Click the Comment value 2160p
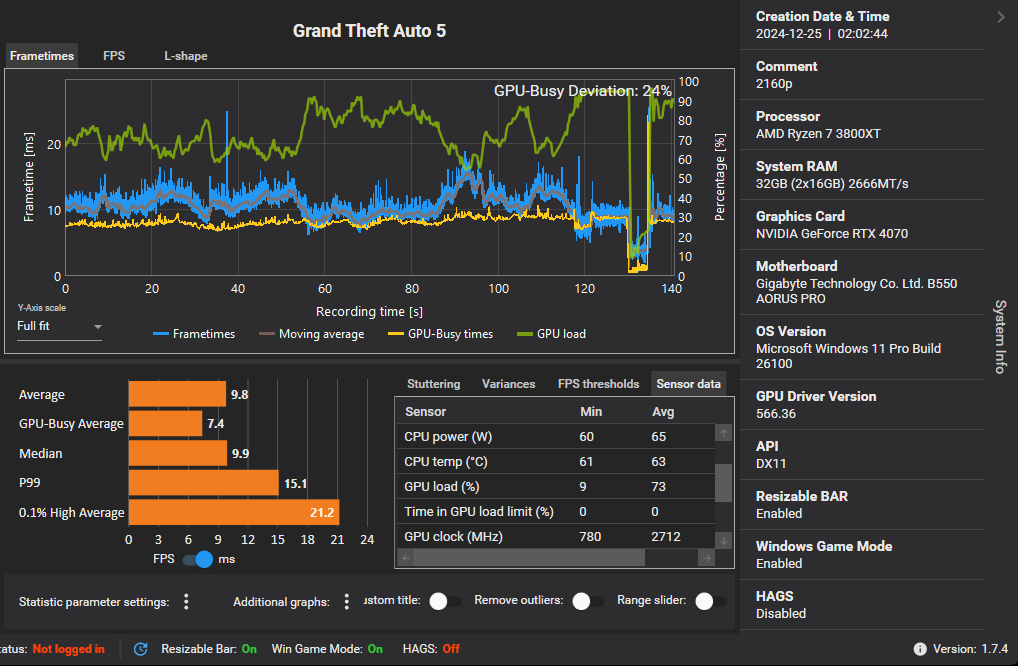Viewport: 1018px width, 666px height. [774, 84]
